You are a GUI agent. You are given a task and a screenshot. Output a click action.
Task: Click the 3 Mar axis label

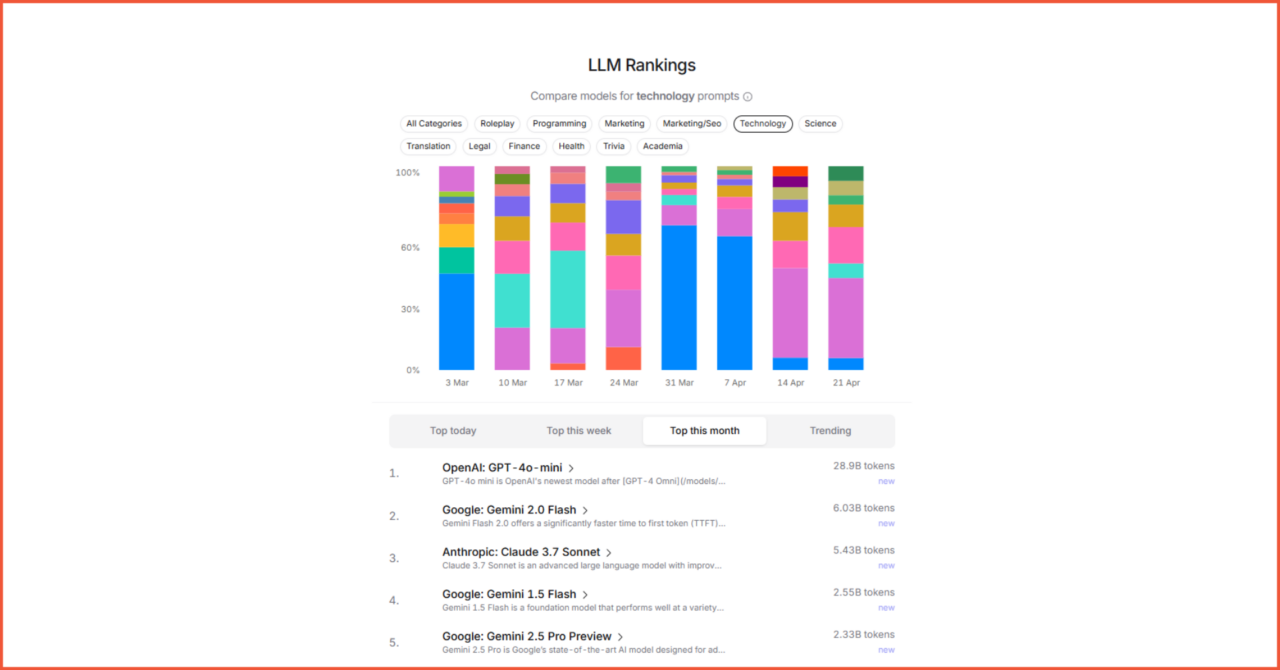coord(457,383)
